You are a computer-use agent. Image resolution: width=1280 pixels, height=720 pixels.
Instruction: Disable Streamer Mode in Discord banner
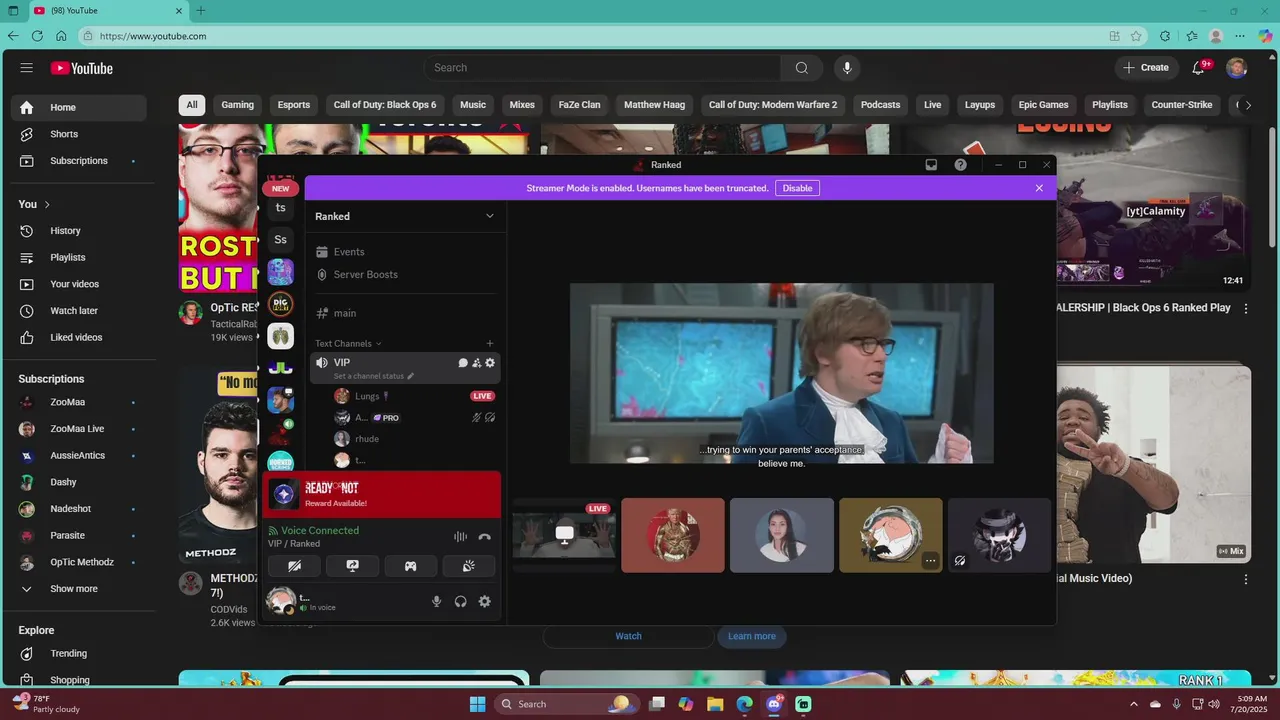pos(797,188)
